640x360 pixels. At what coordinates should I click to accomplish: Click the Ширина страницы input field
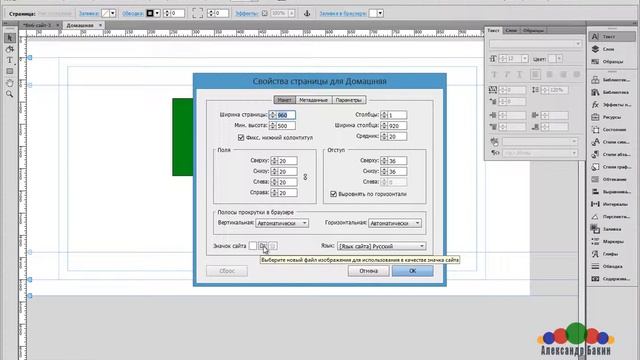pyautogui.click(x=286, y=116)
